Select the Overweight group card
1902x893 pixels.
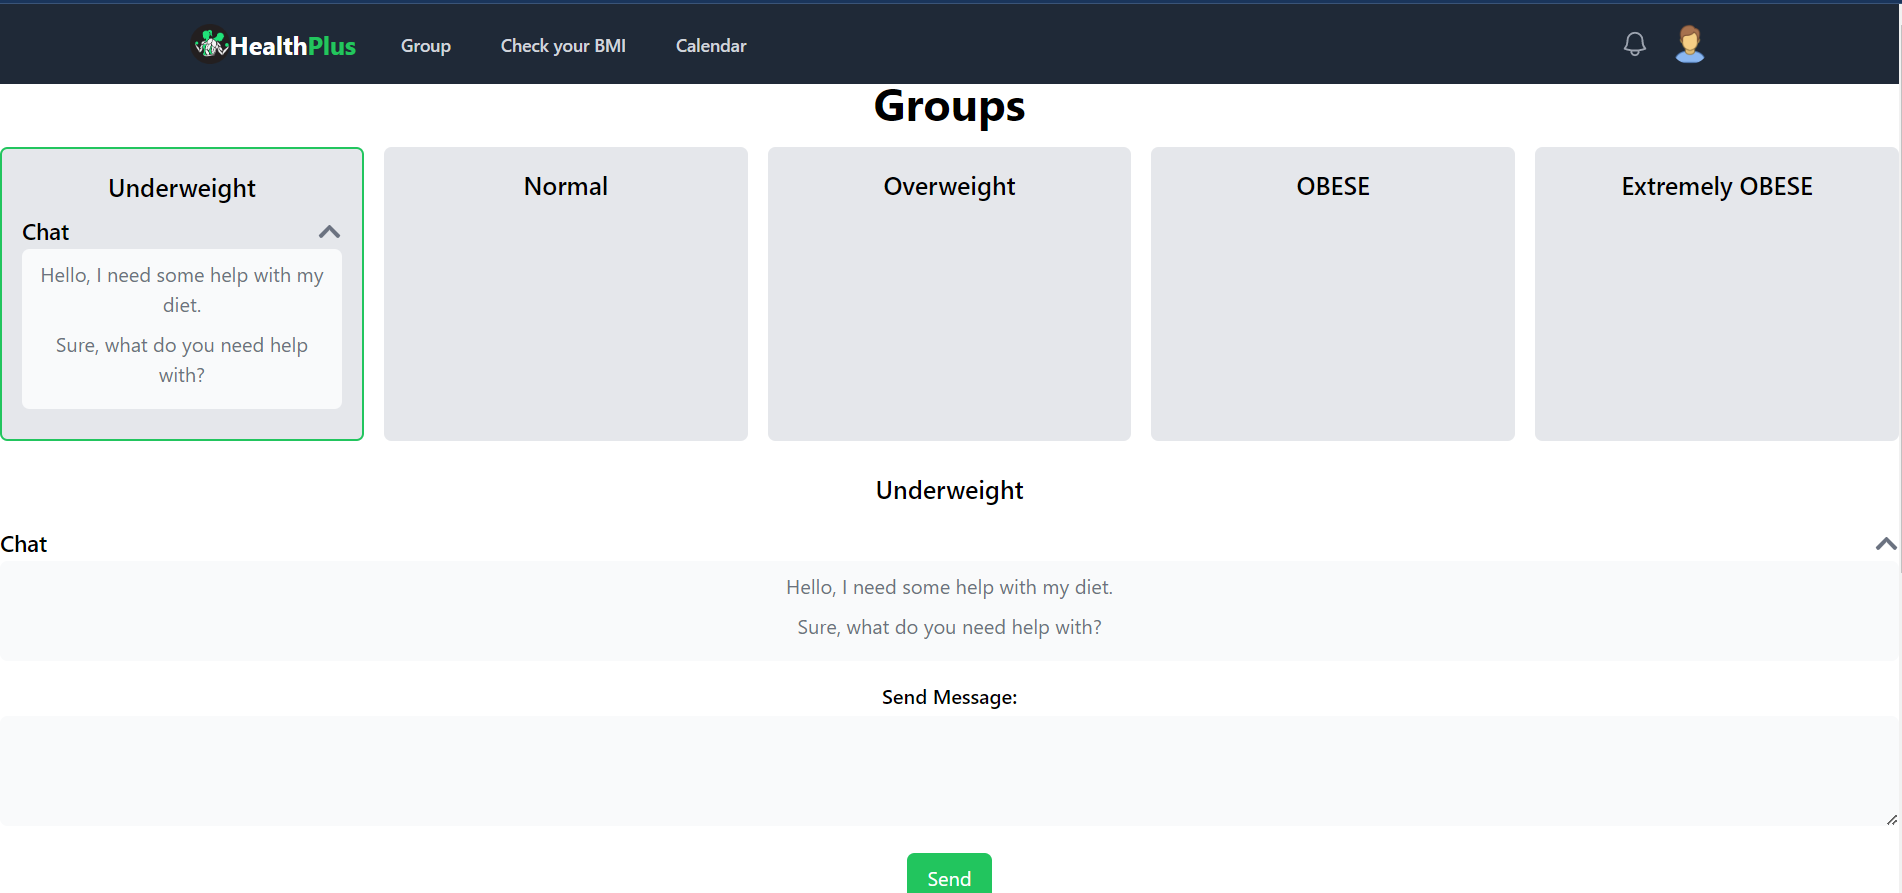coord(949,294)
